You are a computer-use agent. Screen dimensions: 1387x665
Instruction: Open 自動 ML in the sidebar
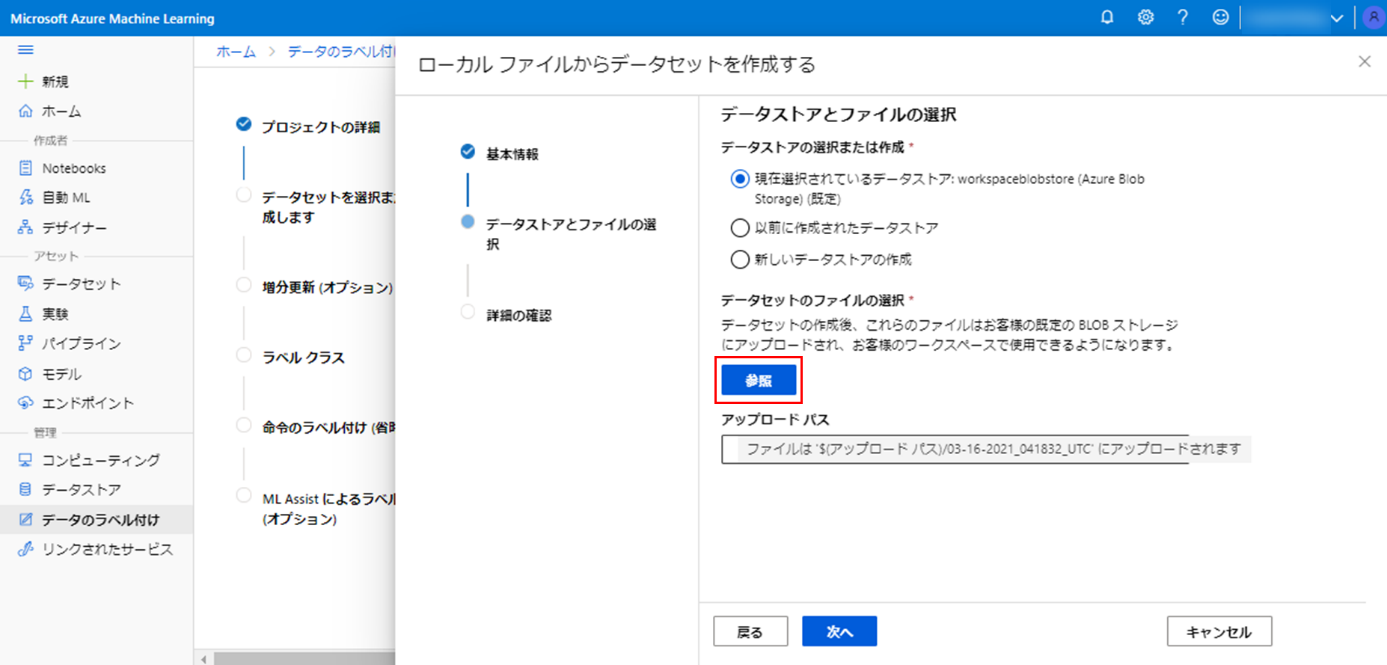click(x=66, y=198)
